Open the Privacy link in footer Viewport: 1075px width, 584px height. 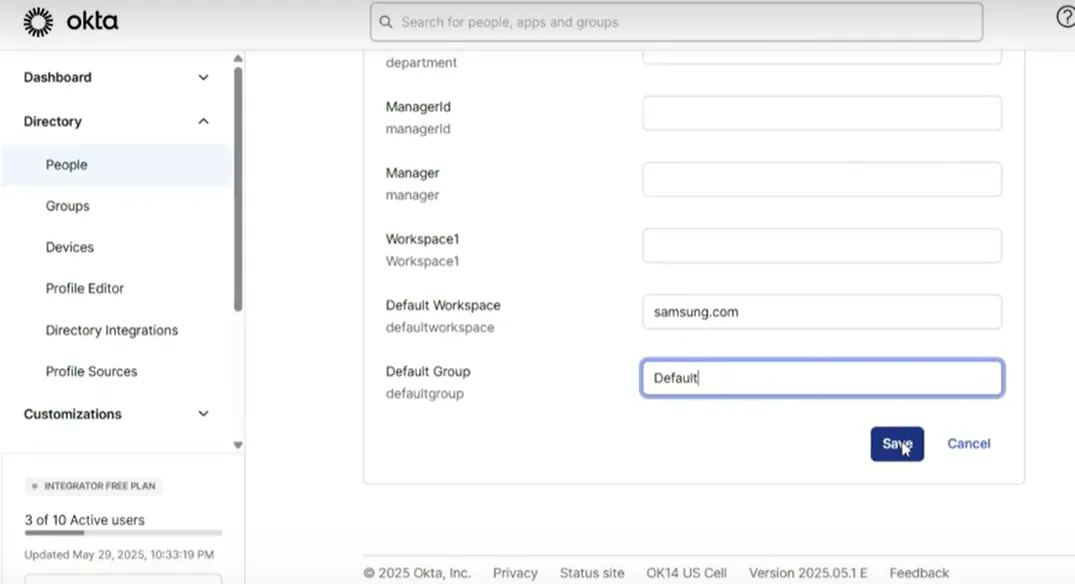[515, 572]
